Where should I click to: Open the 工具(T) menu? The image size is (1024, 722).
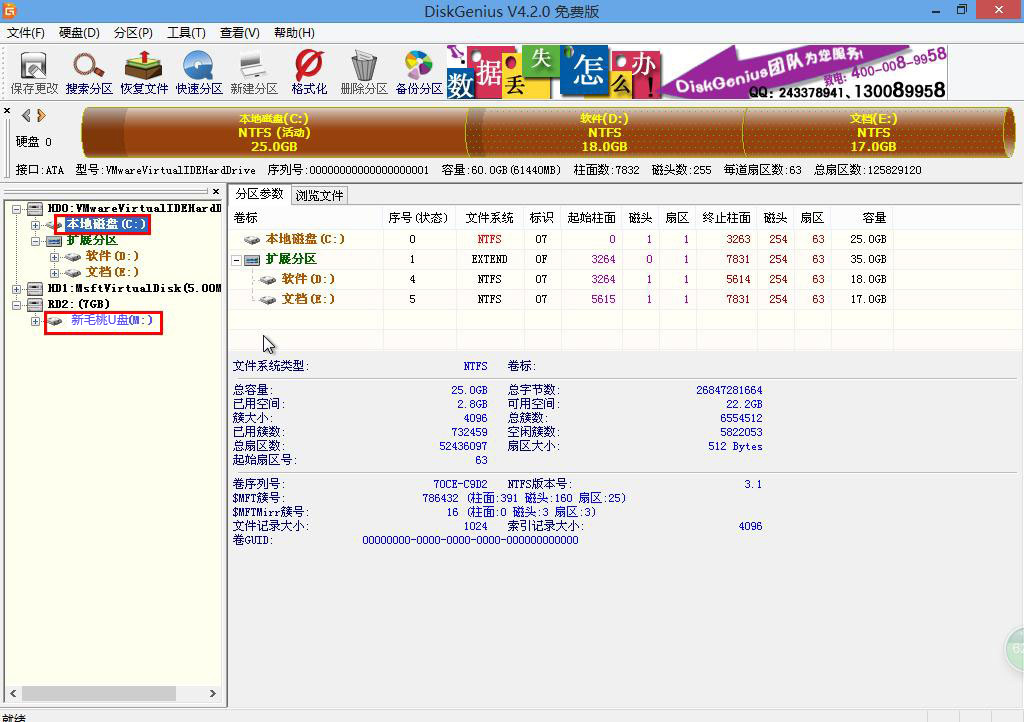tap(186, 33)
